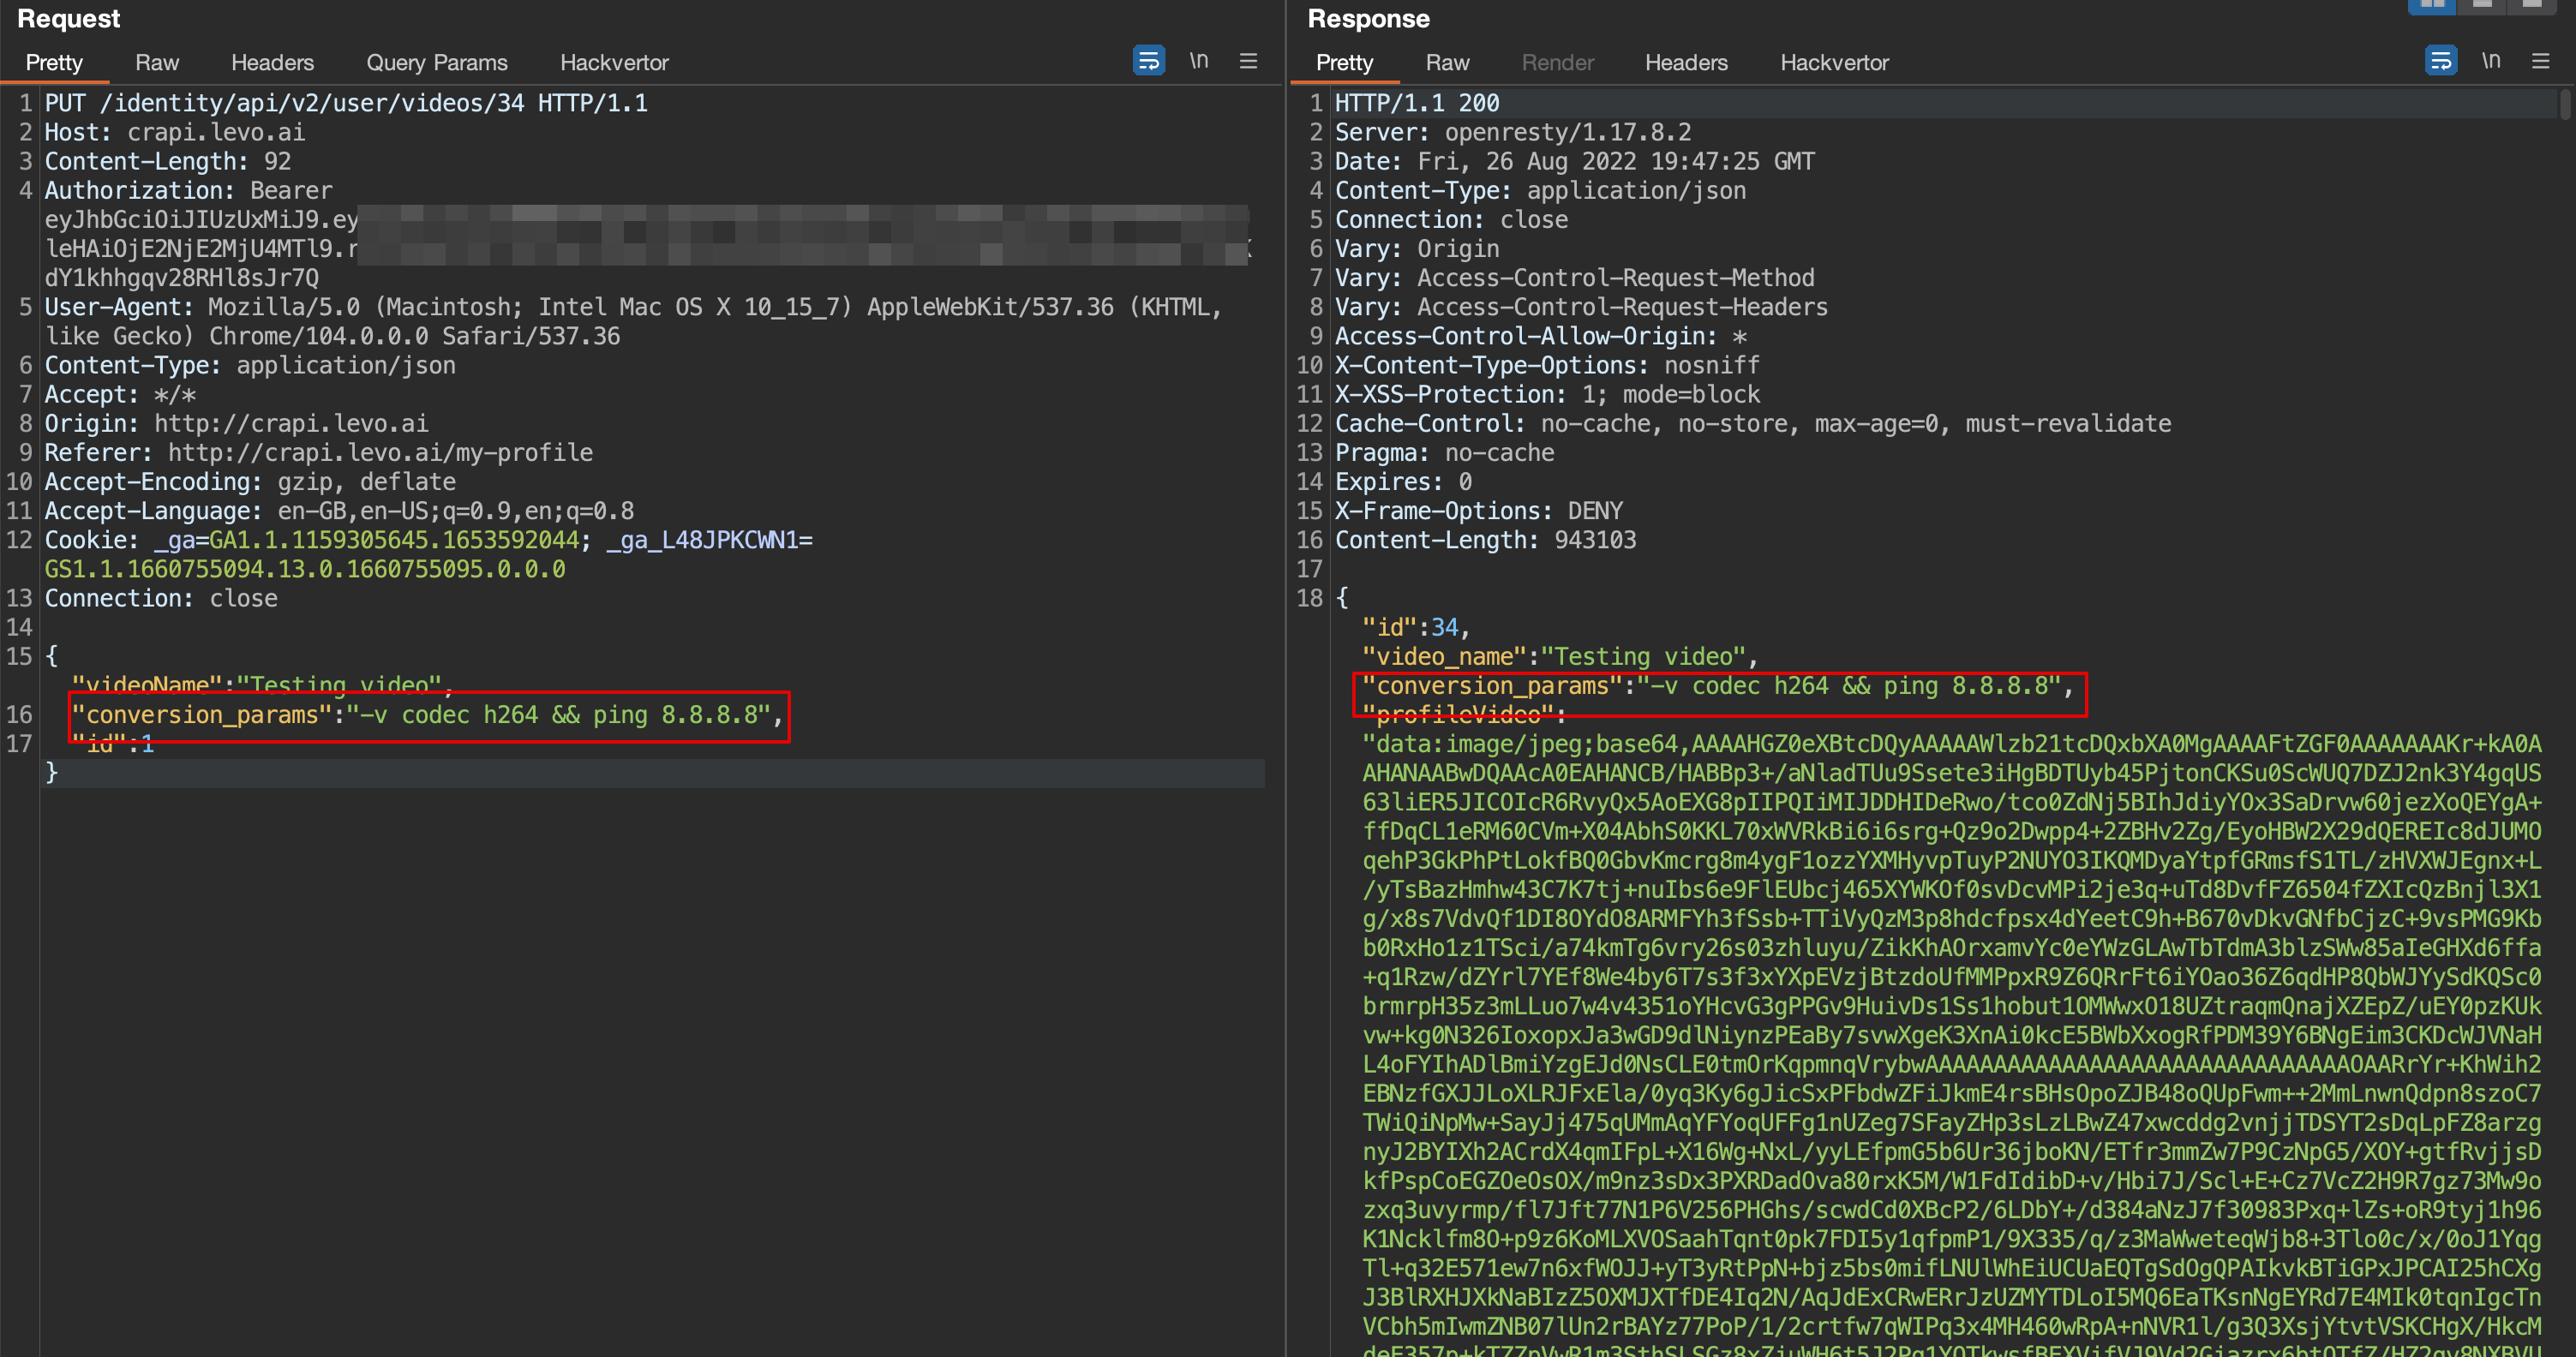Open Hackvertor tab in Response panel

tap(1834, 62)
